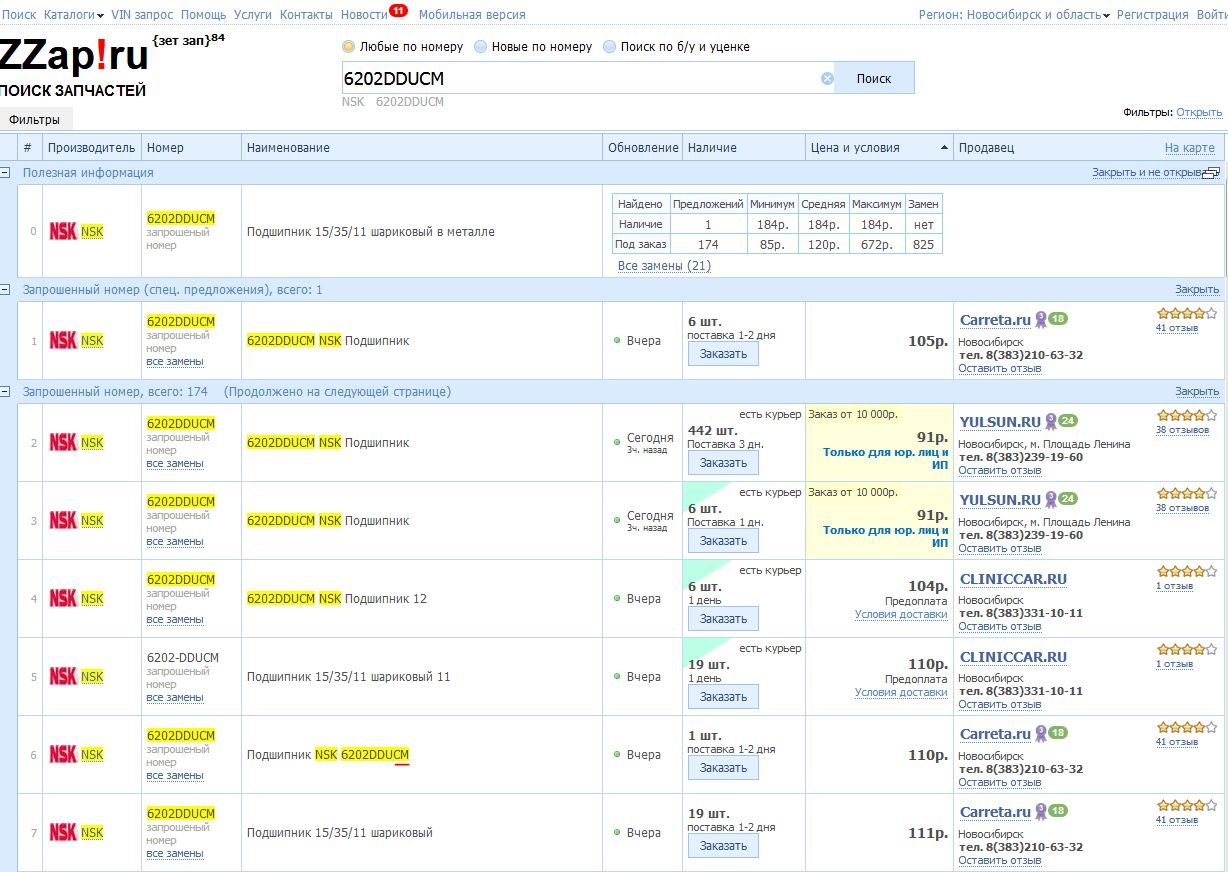Click the green update status dot in row 2

(617, 442)
